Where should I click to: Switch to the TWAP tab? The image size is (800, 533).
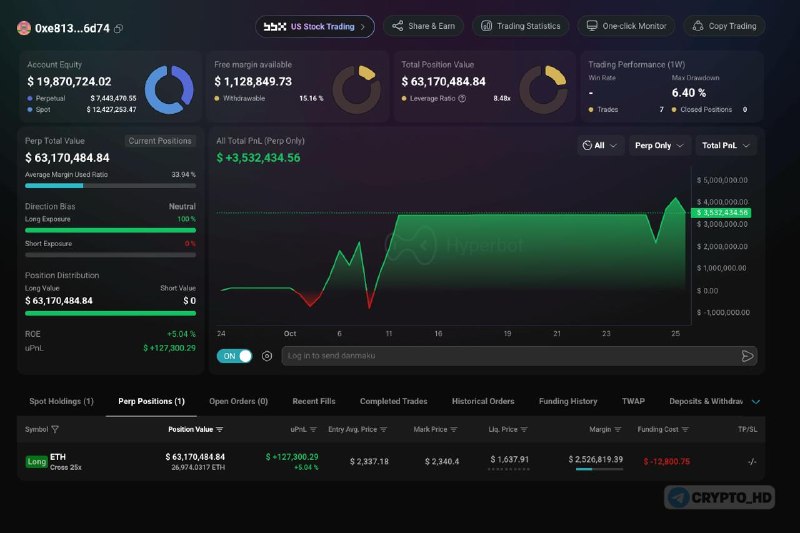[633, 401]
